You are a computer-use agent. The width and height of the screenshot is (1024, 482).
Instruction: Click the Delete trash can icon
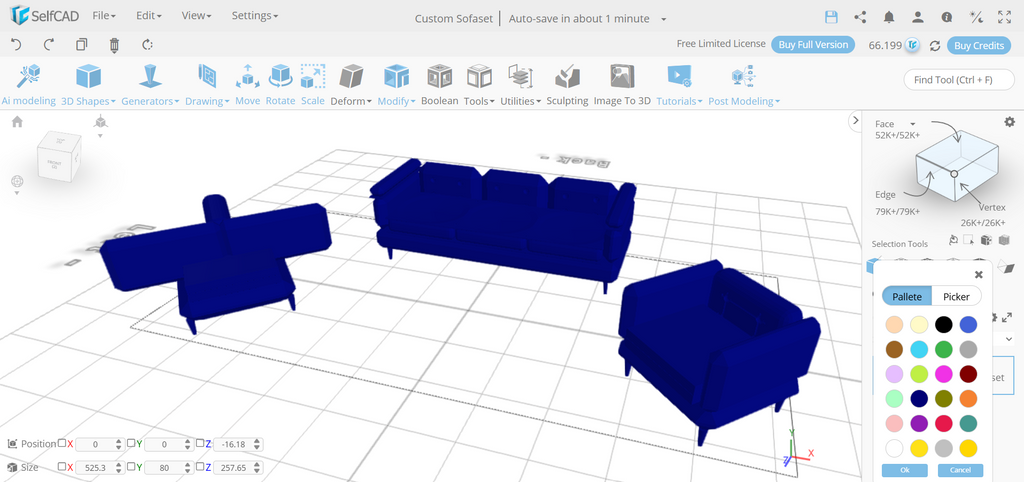pyautogui.click(x=114, y=44)
